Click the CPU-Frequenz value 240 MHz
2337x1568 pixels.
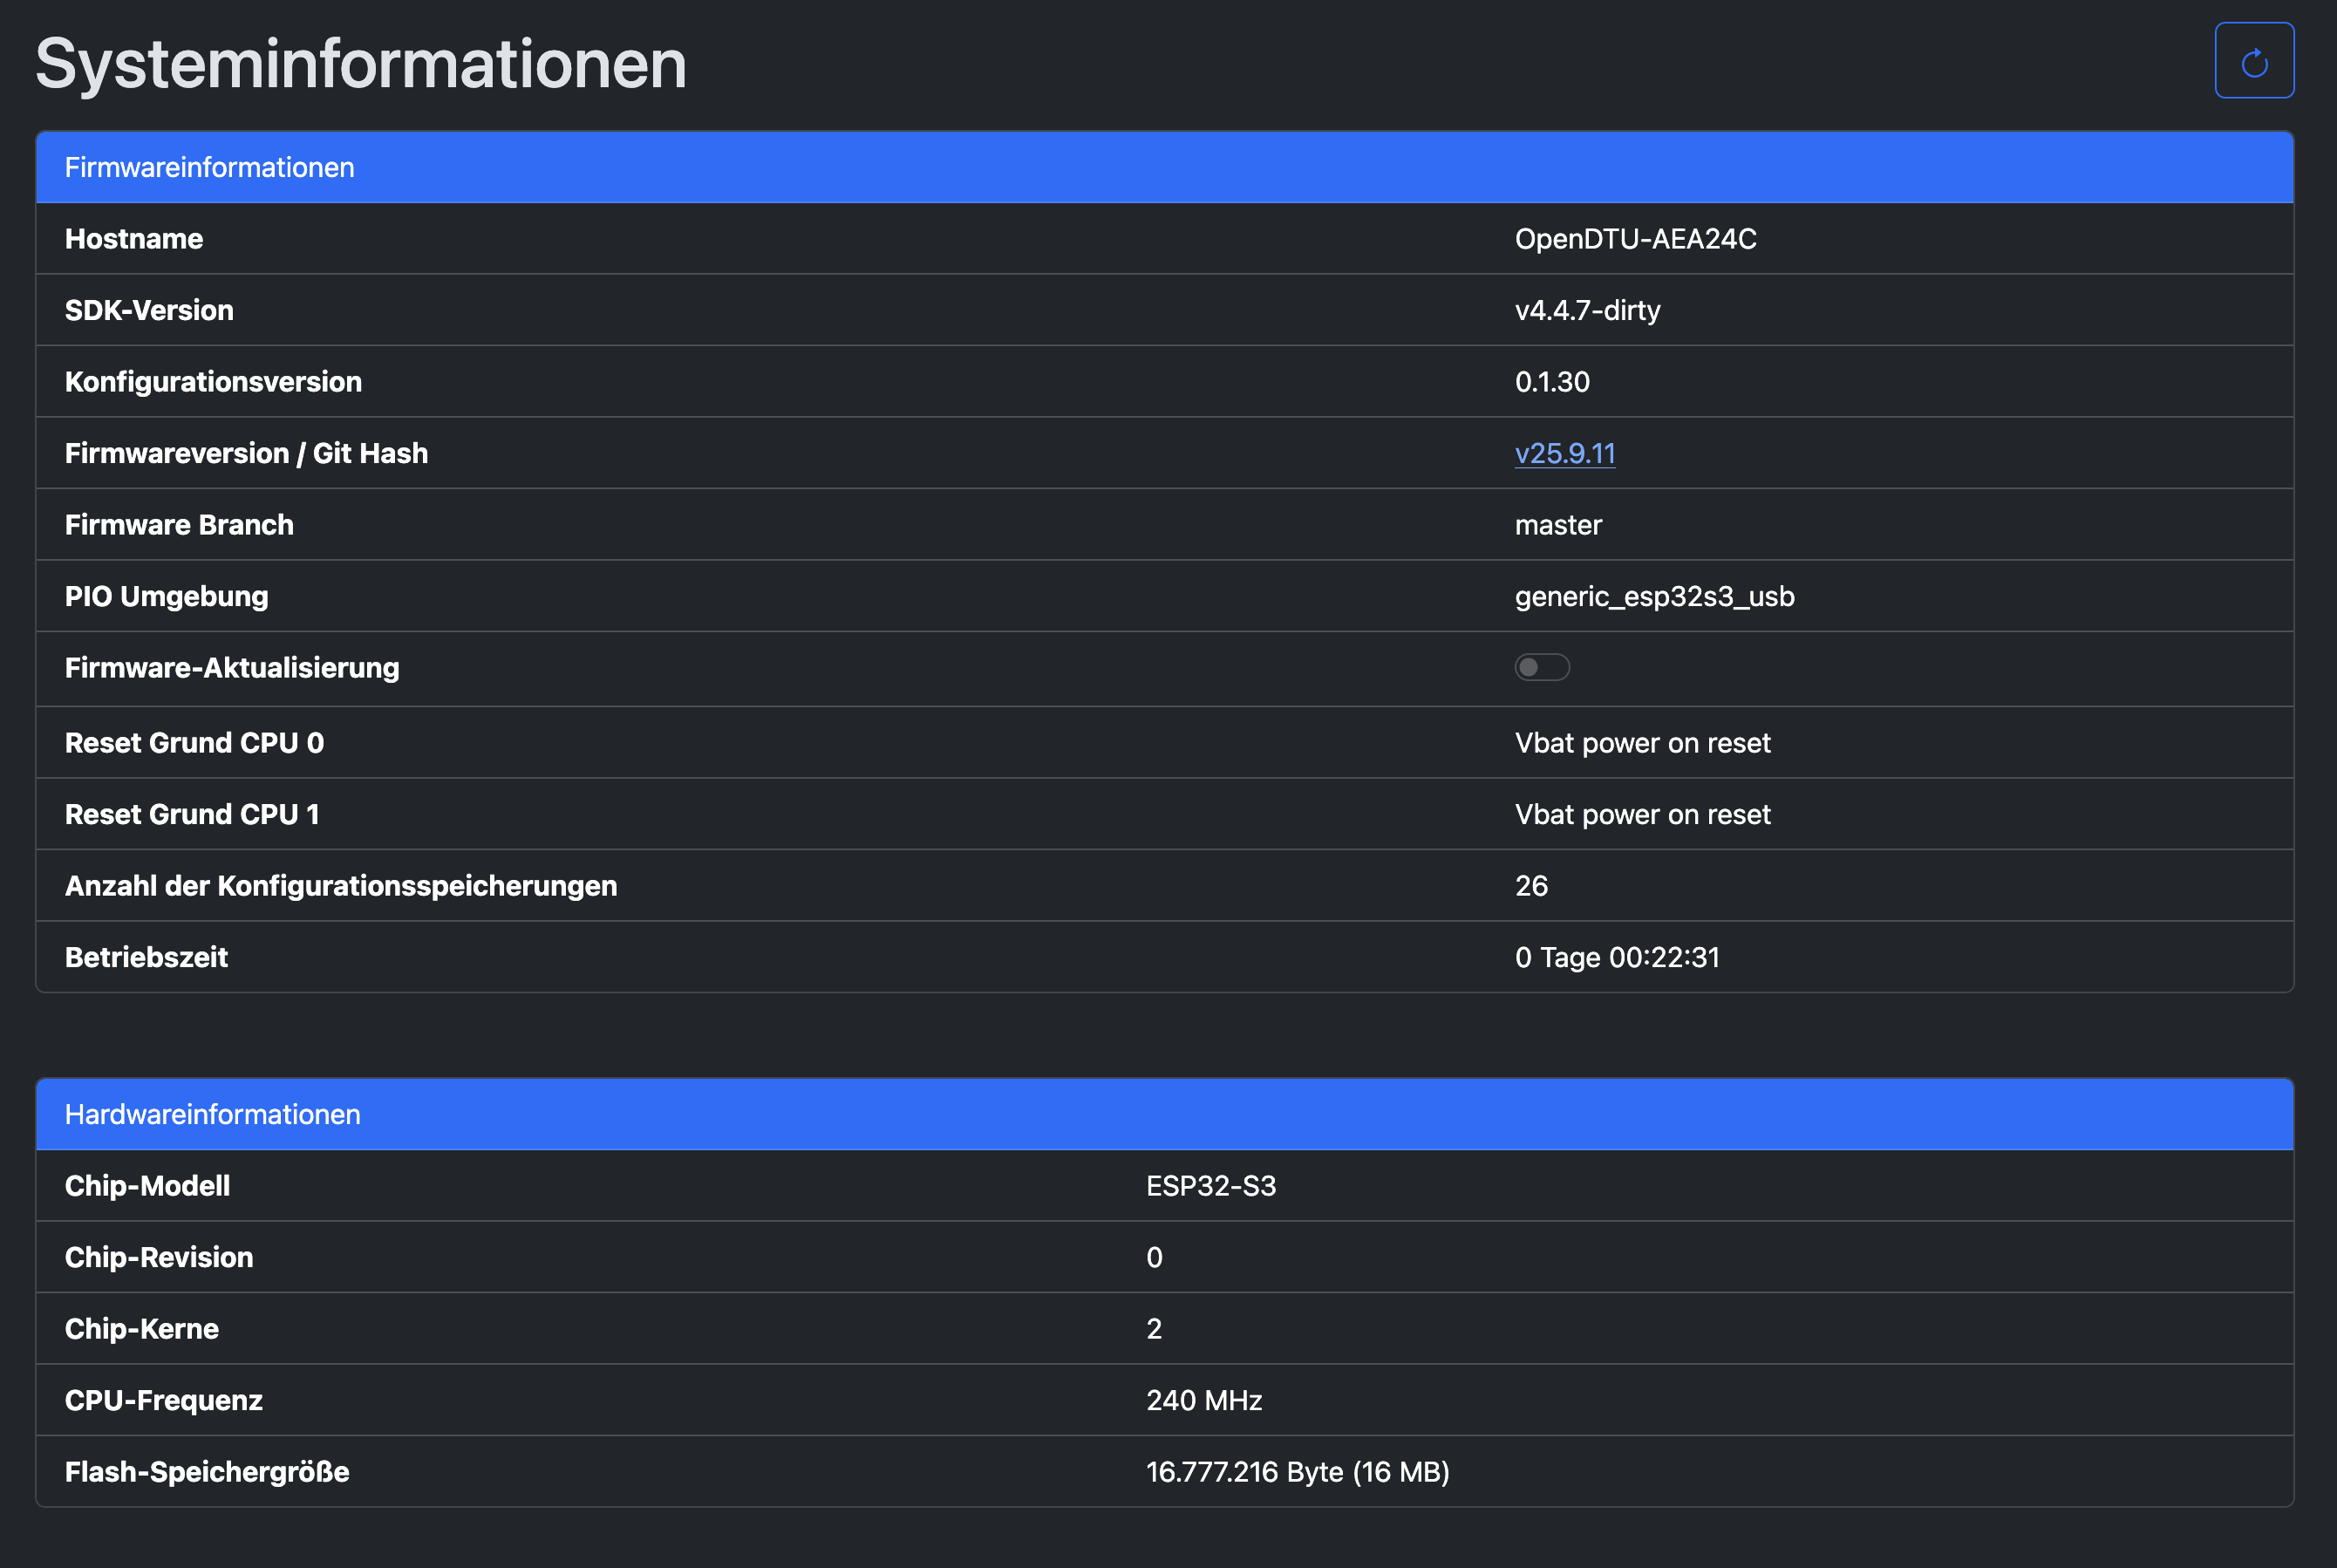click(1203, 1400)
